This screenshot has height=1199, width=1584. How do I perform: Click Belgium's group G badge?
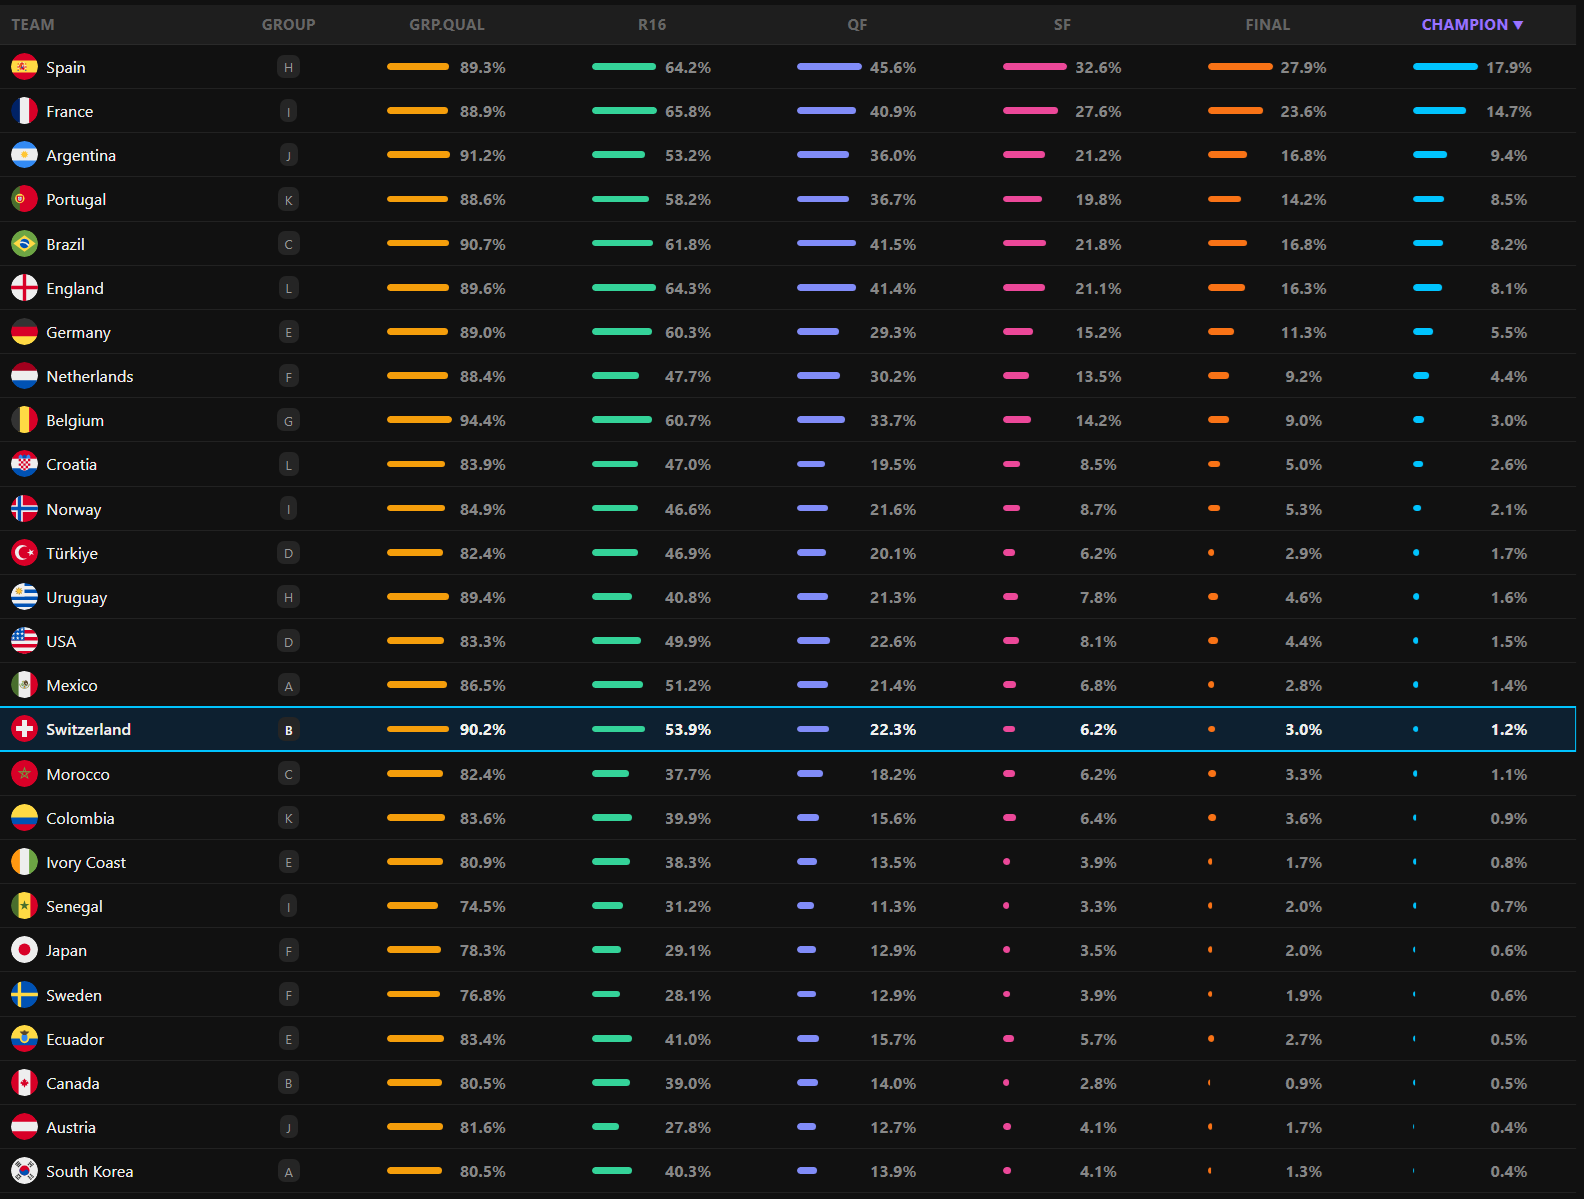[x=288, y=421]
